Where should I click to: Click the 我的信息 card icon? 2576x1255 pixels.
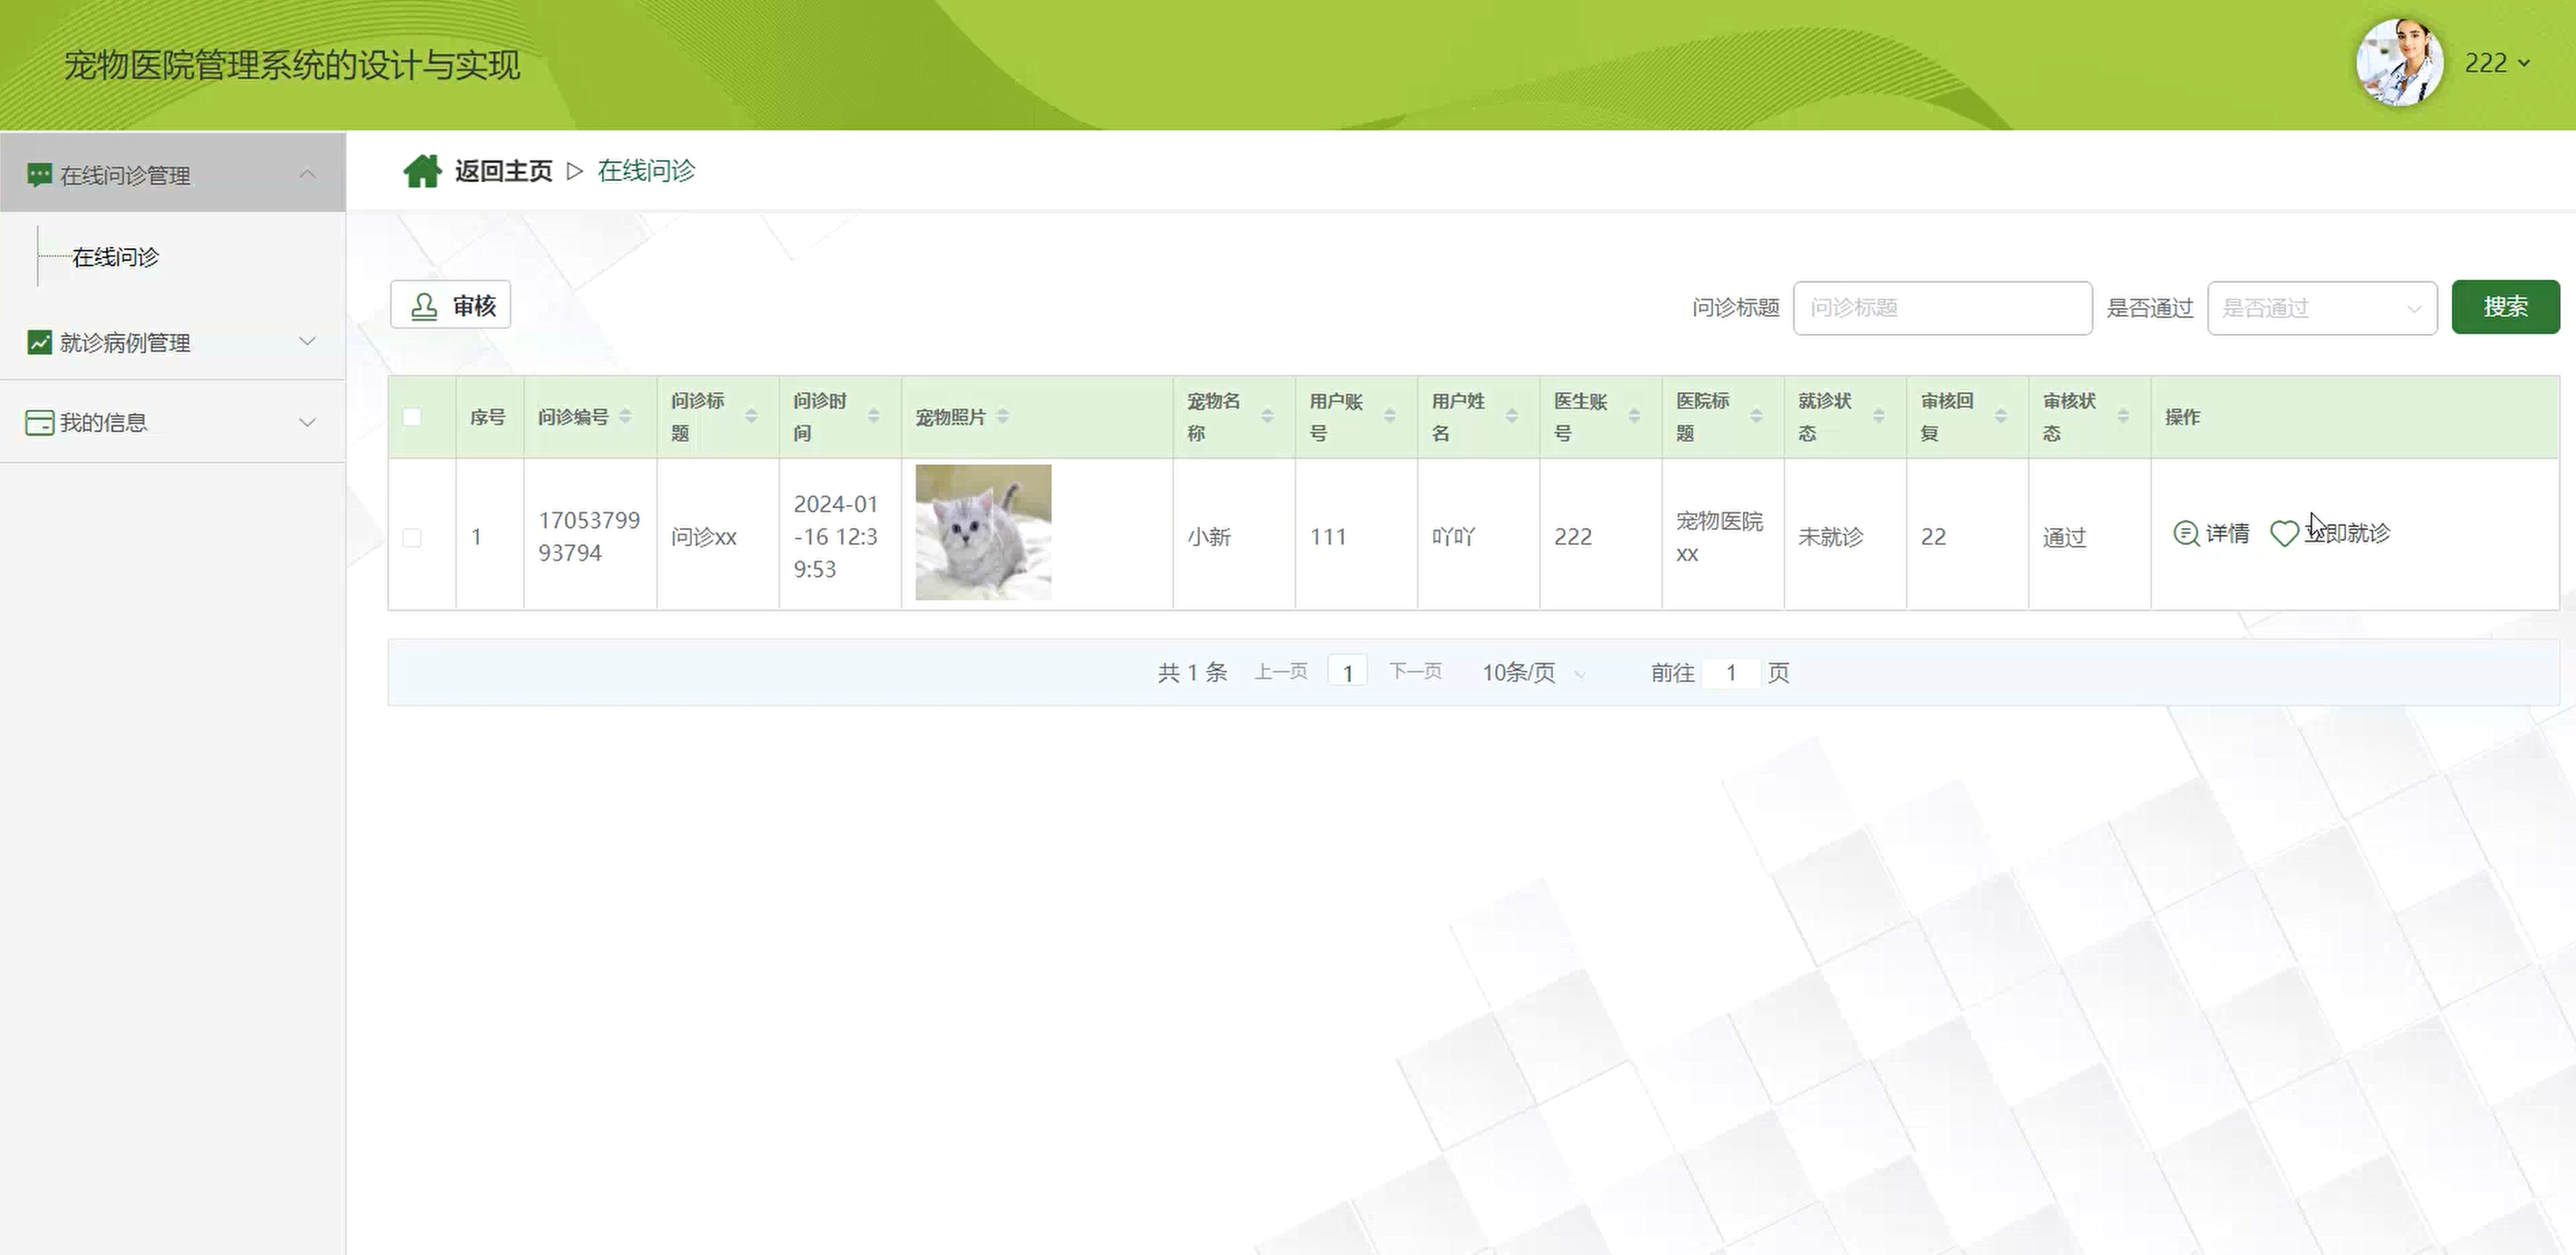click(x=39, y=422)
